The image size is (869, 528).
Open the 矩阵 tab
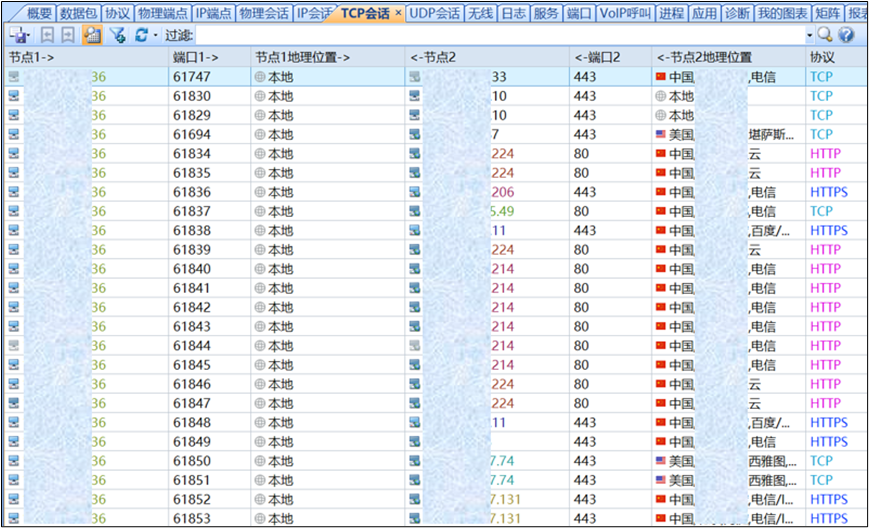point(828,13)
